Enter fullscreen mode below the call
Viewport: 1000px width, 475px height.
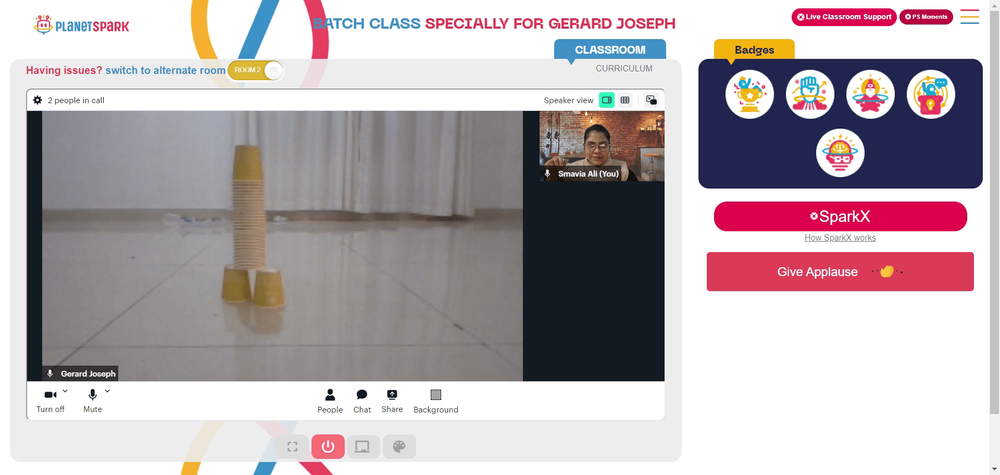click(x=292, y=446)
